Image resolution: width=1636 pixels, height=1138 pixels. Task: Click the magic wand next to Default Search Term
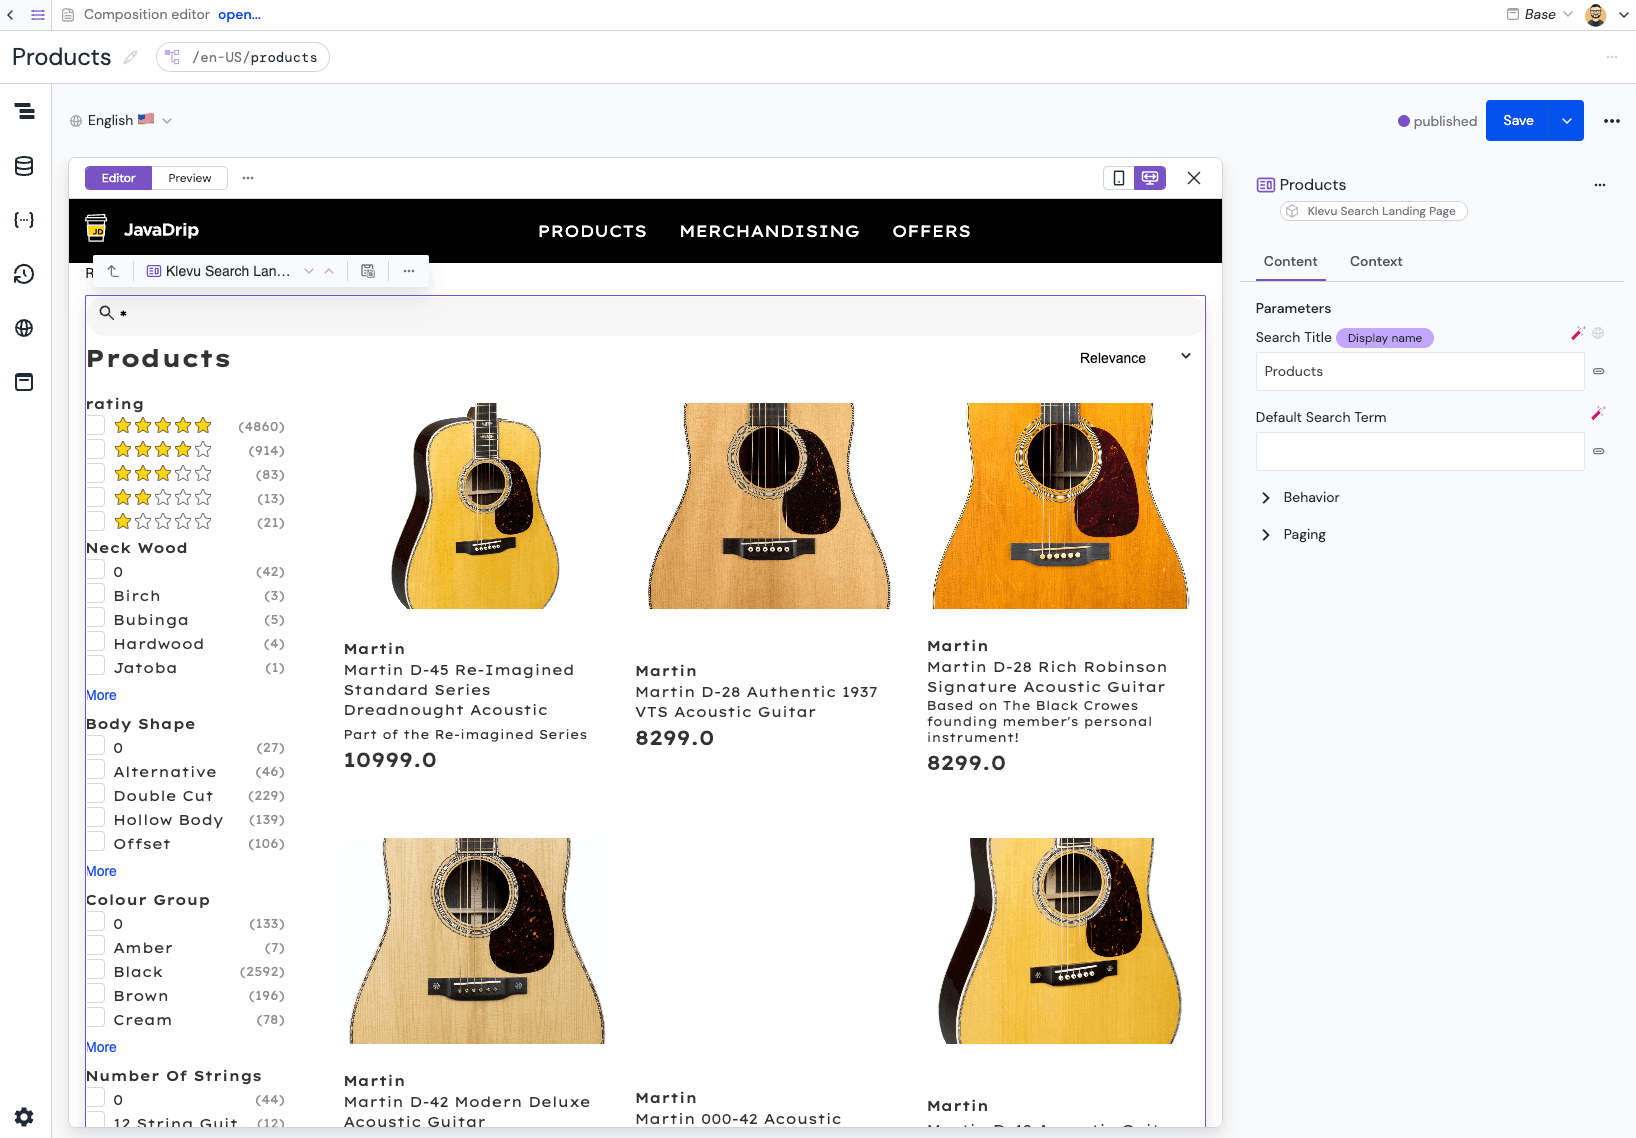(1598, 413)
